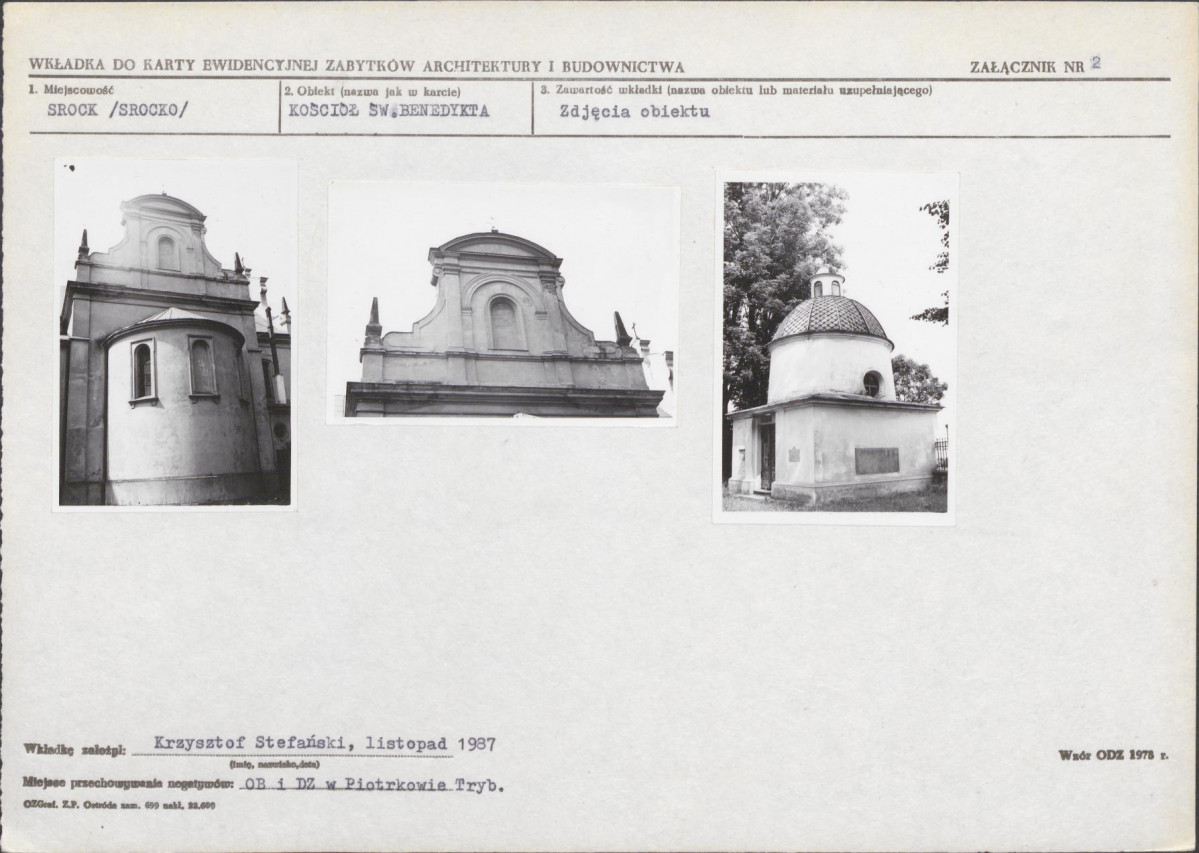Select the object name 'KOŚCIÓŁ ŚW.BENEDYKTA'
Viewport: 1199px width, 853px height.
[x=388, y=110]
